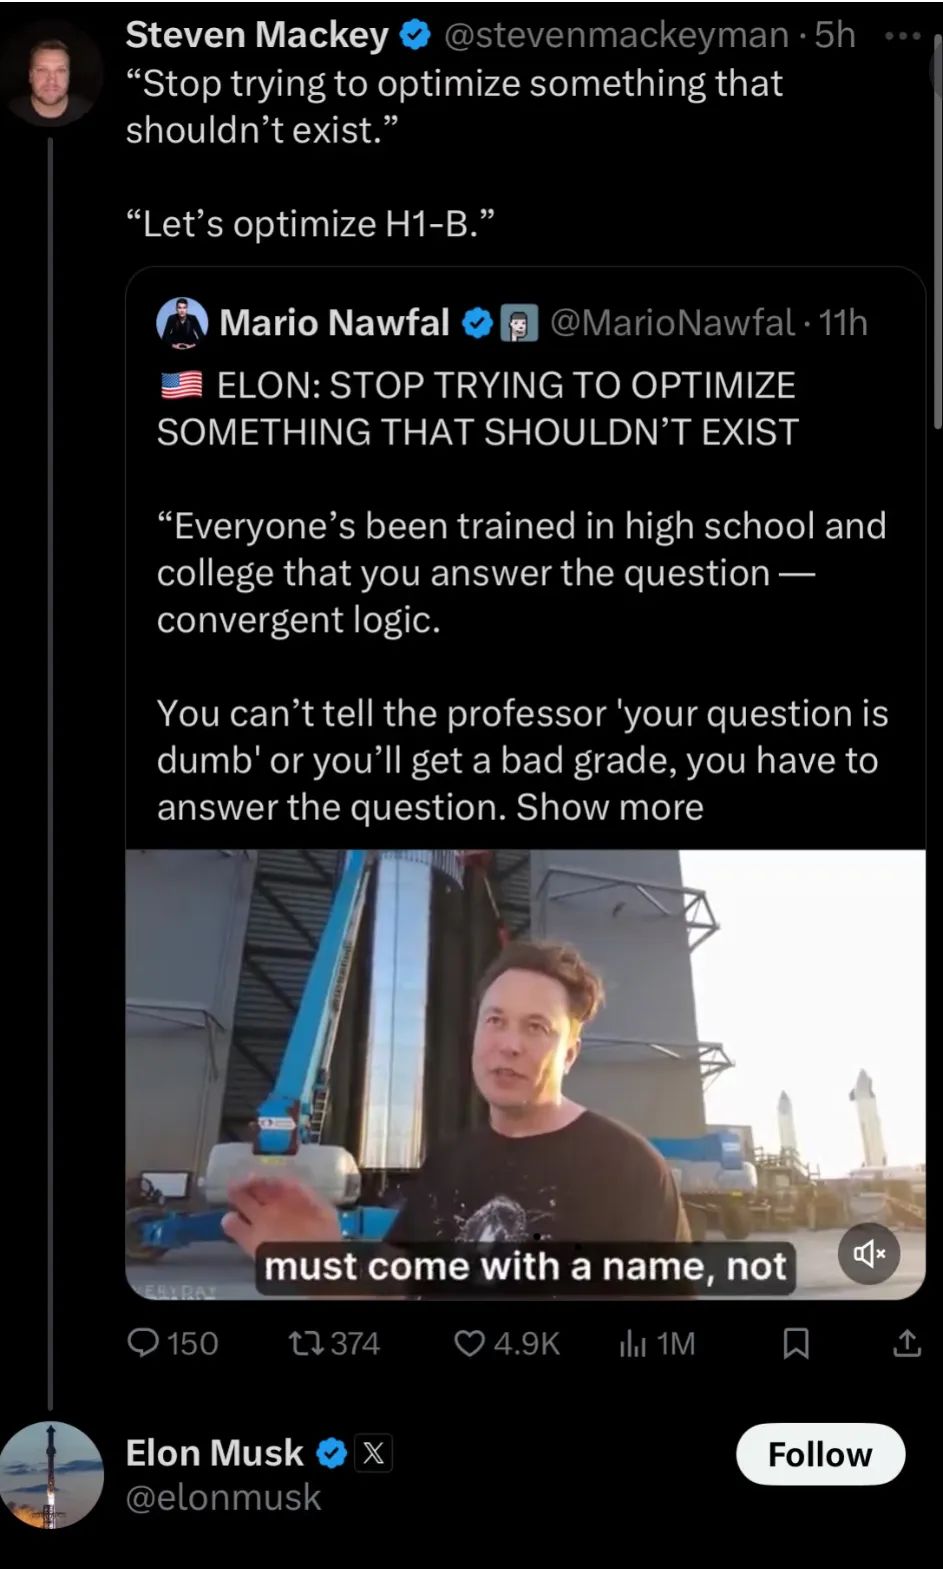The height and width of the screenshot is (1569, 943).
Task: Open the share upload icon
Action: [x=906, y=1342]
